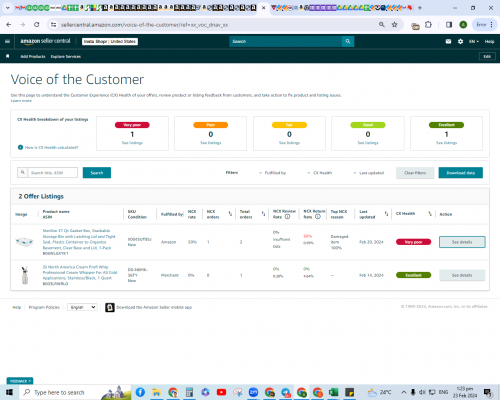Open the Learn more link under the description

click(x=21, y=101)
